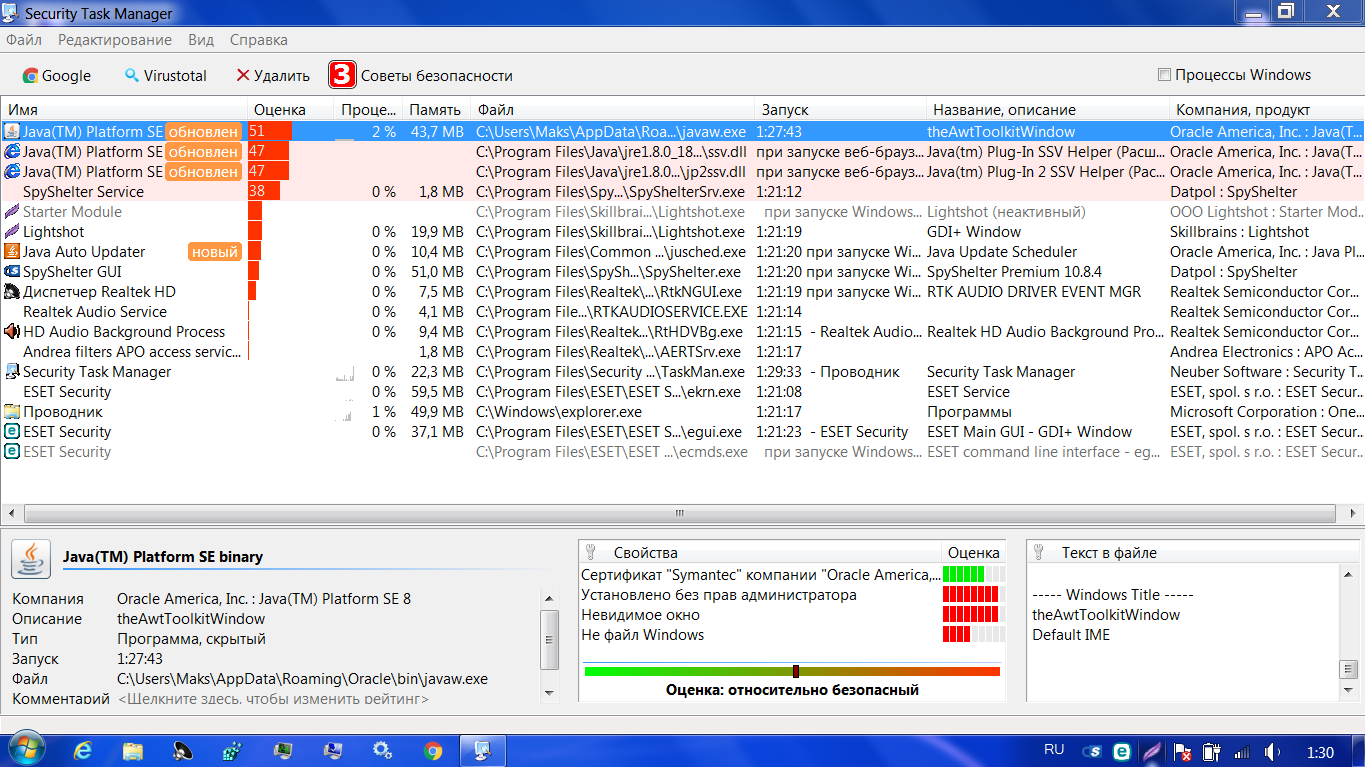Click the SpyShelter GUI icon
This screenshot has height=767, width=1365.
click(x=12, y=271)
